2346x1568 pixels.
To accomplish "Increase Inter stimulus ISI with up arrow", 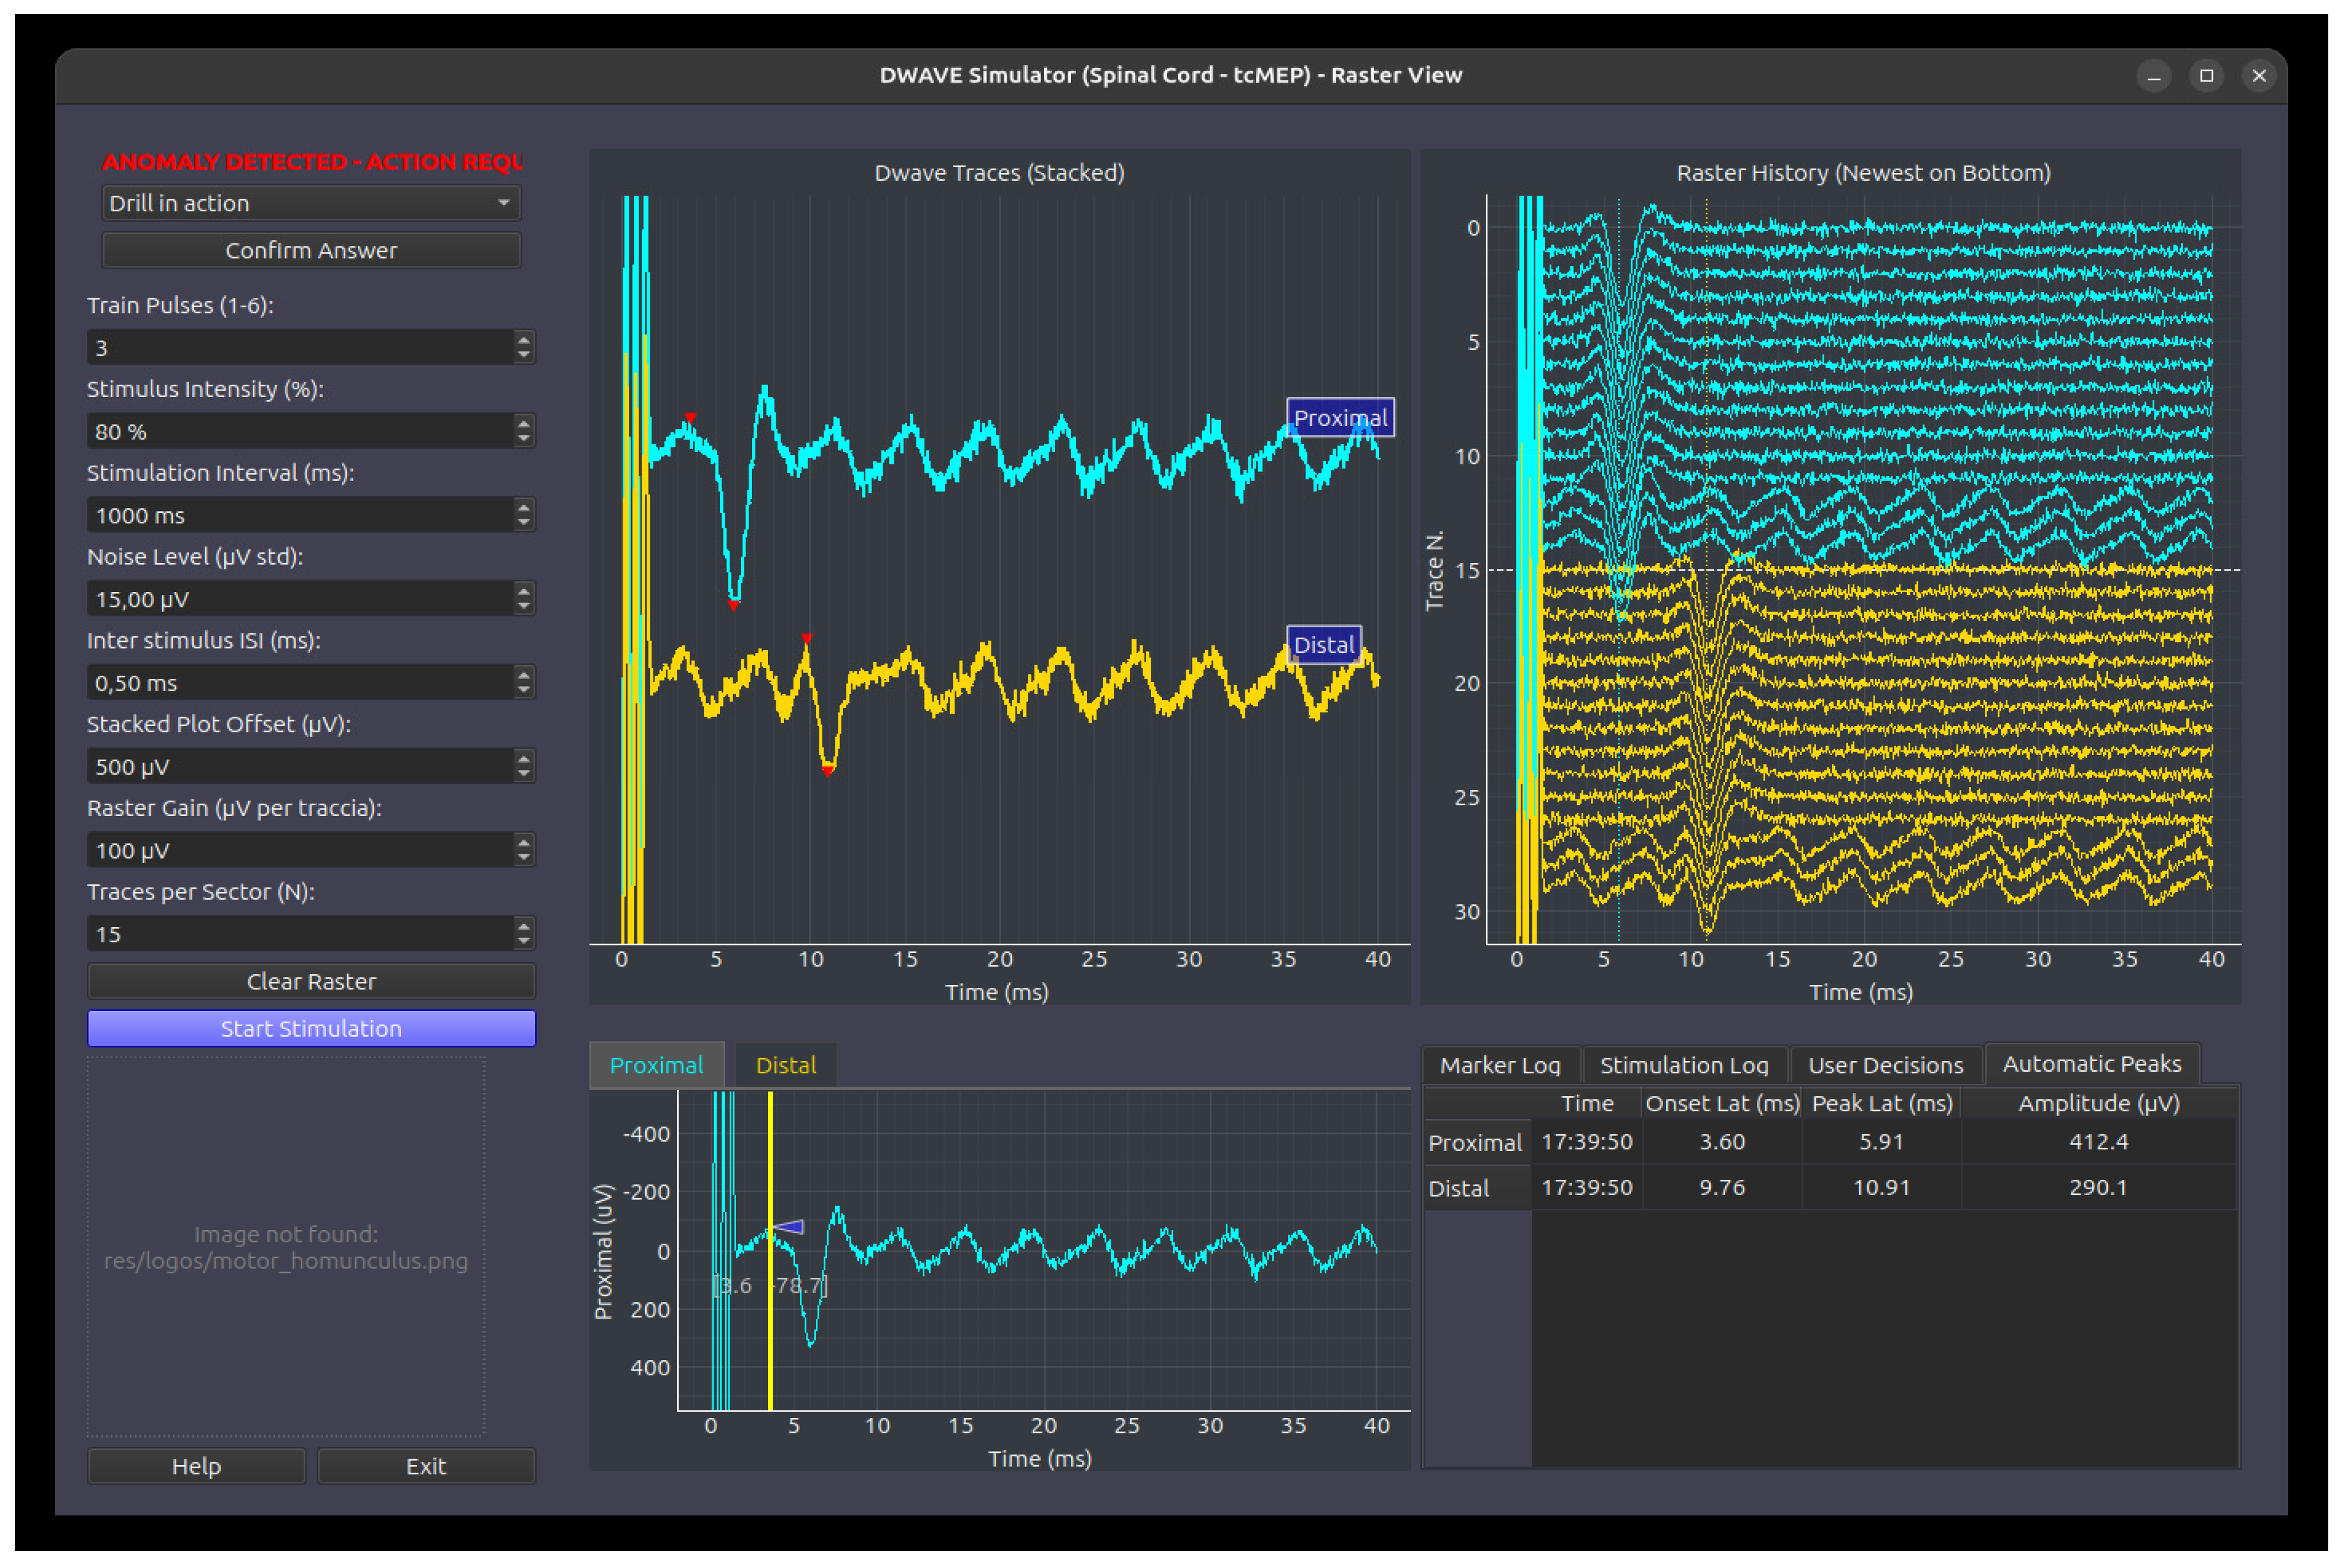I will [x=524, y=675].
